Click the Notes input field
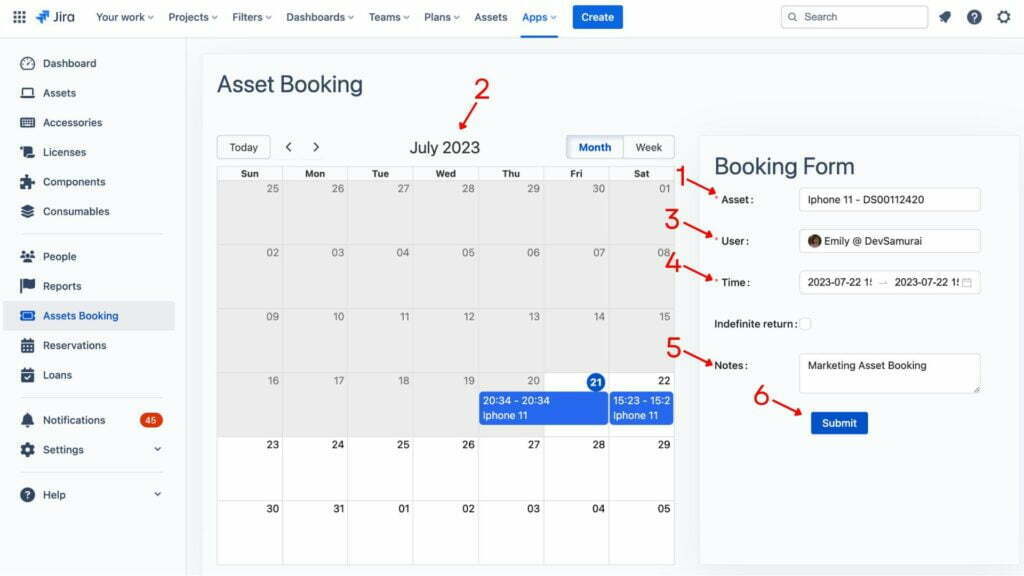Screen dimensions: 1024x576 889,373
